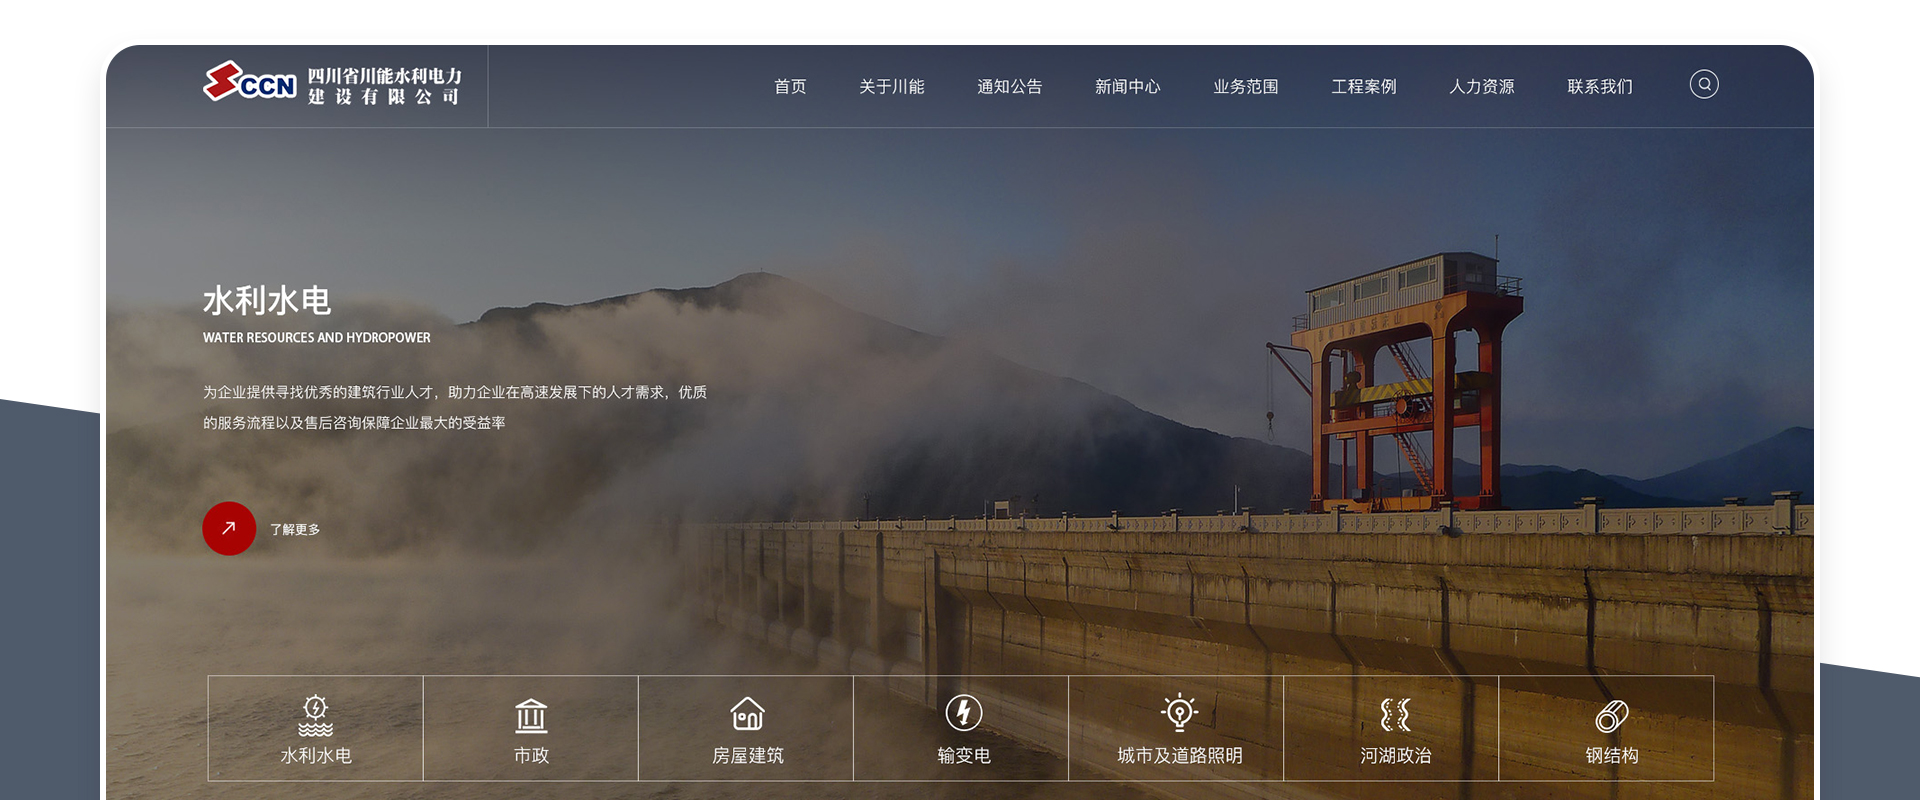
Task: Pick the 城市及道路照明 light bulb icon
Action: click(x=1179, y=713)
